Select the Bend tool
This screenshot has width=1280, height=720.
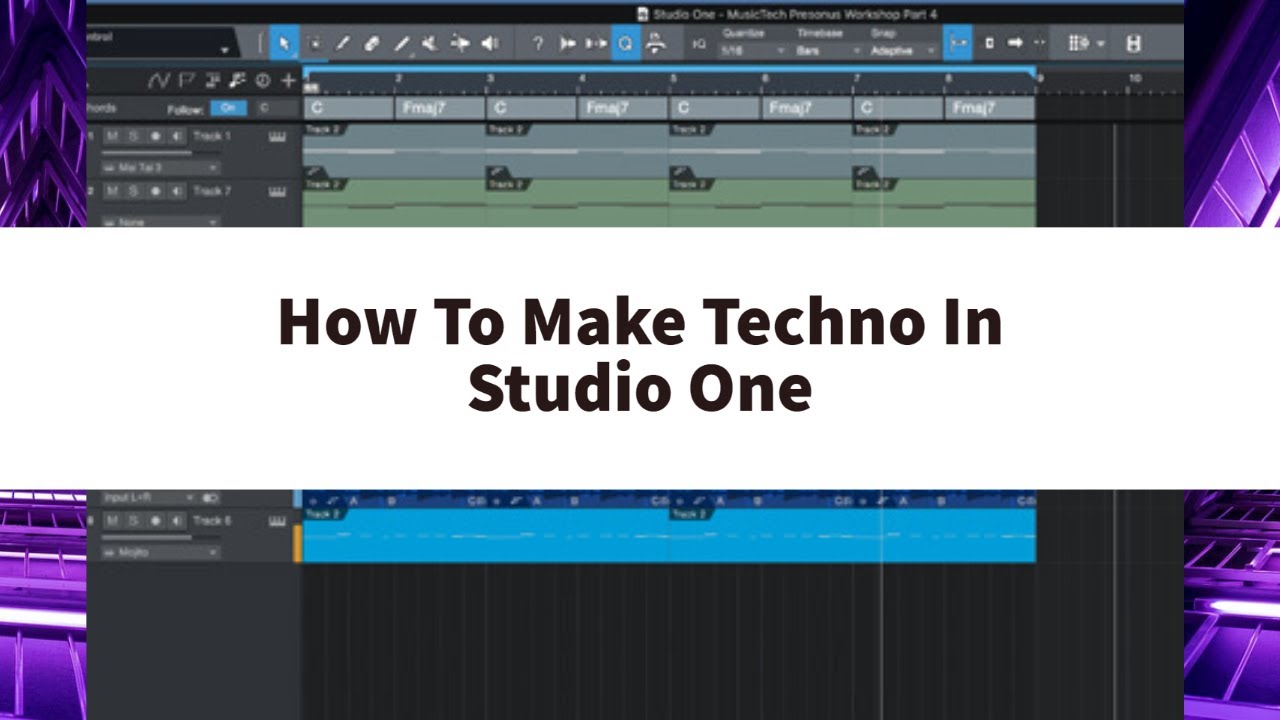[459, 43]
